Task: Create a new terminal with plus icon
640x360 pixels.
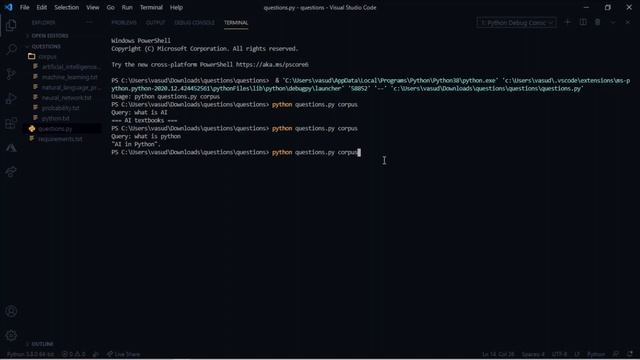Action: pos(567,22)
